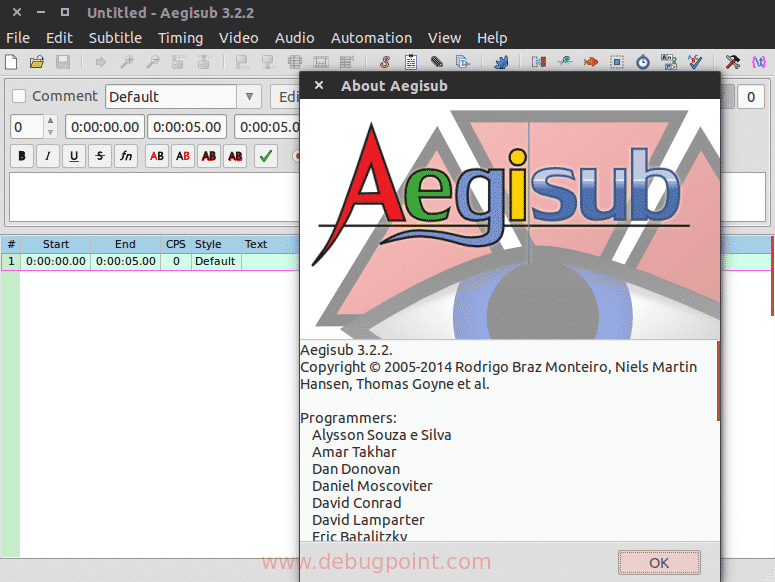Increase layer with spinner up arrow
This screenshot has height=582, width=775.
click(x=50, y=121)
